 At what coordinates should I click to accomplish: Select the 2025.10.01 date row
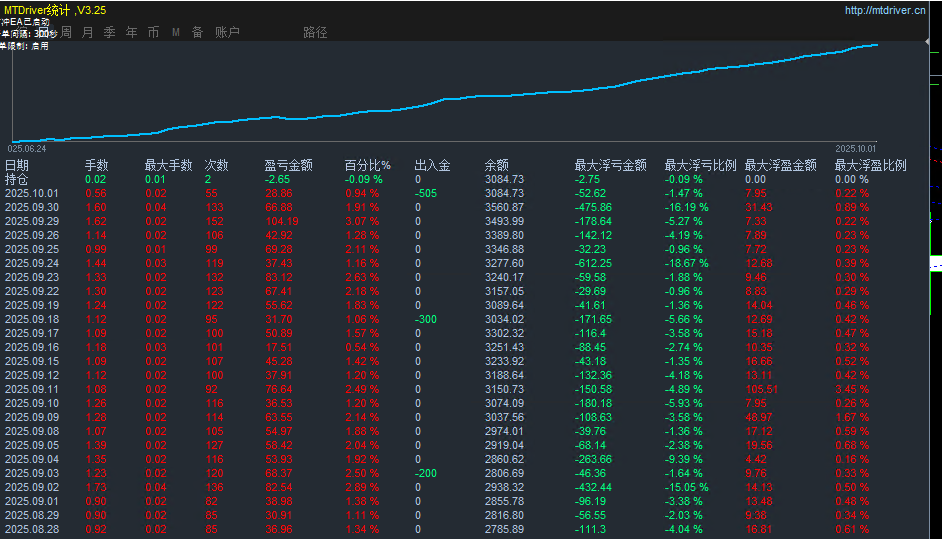[x=32, y=193]
